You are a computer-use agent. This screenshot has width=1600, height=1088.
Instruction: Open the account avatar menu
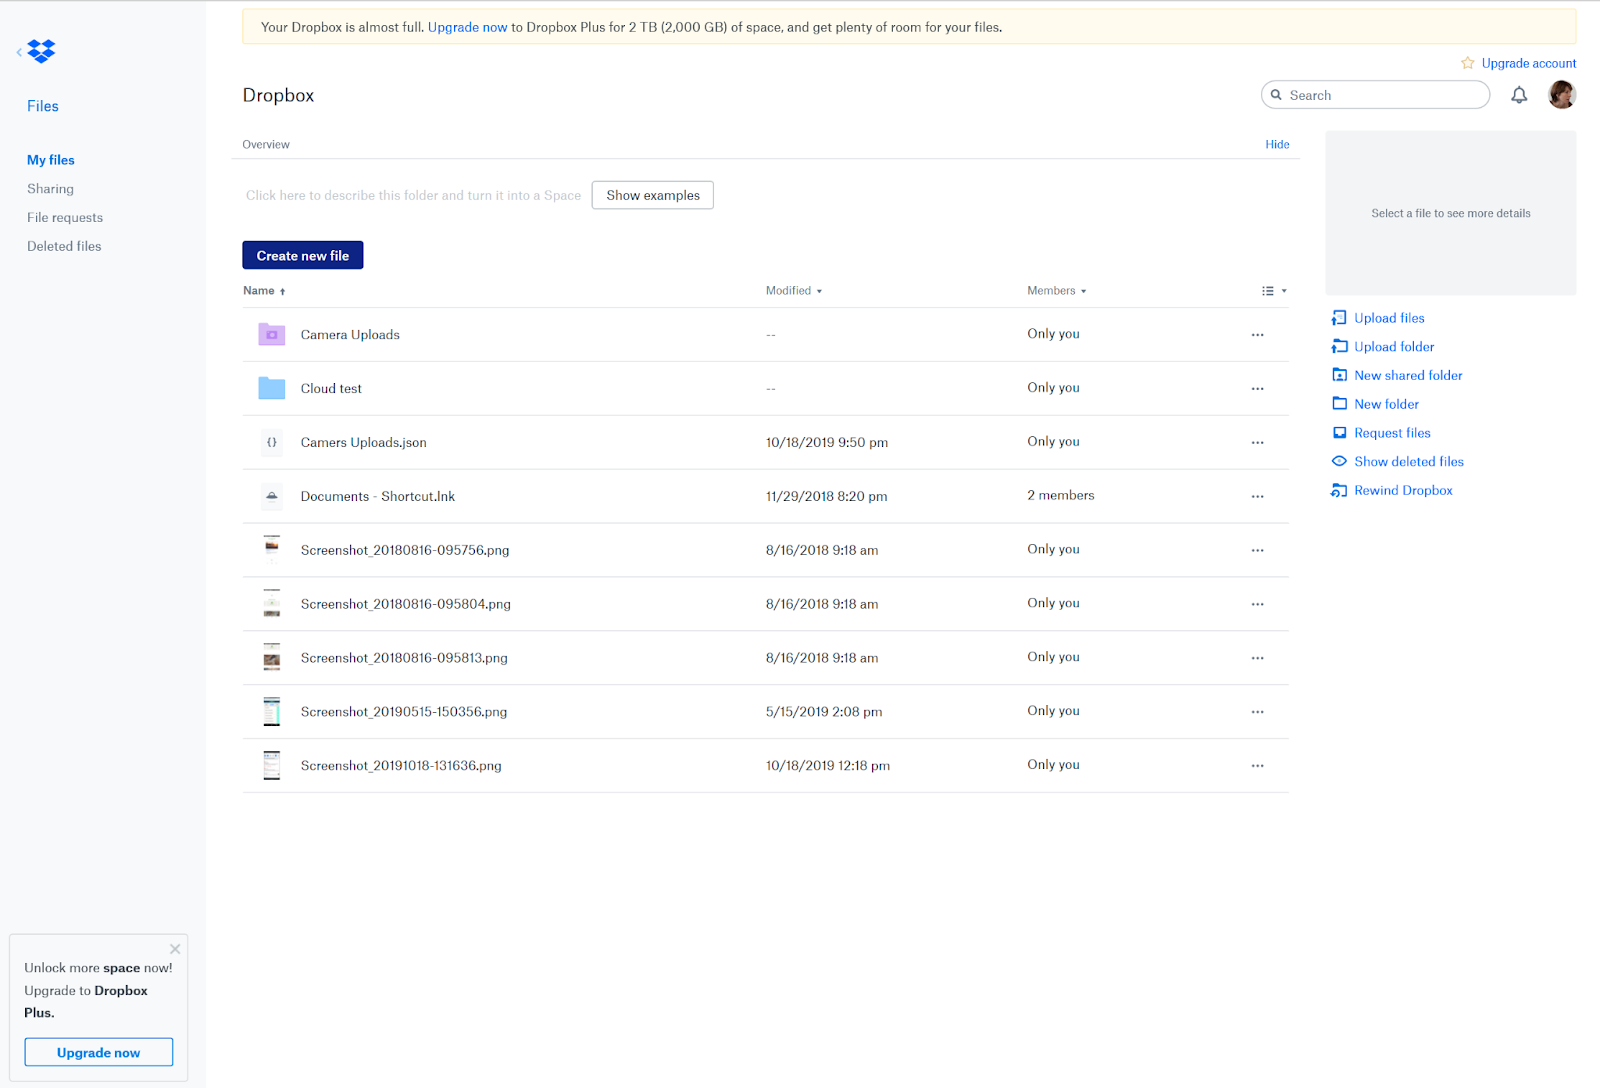click(1561, 95)
